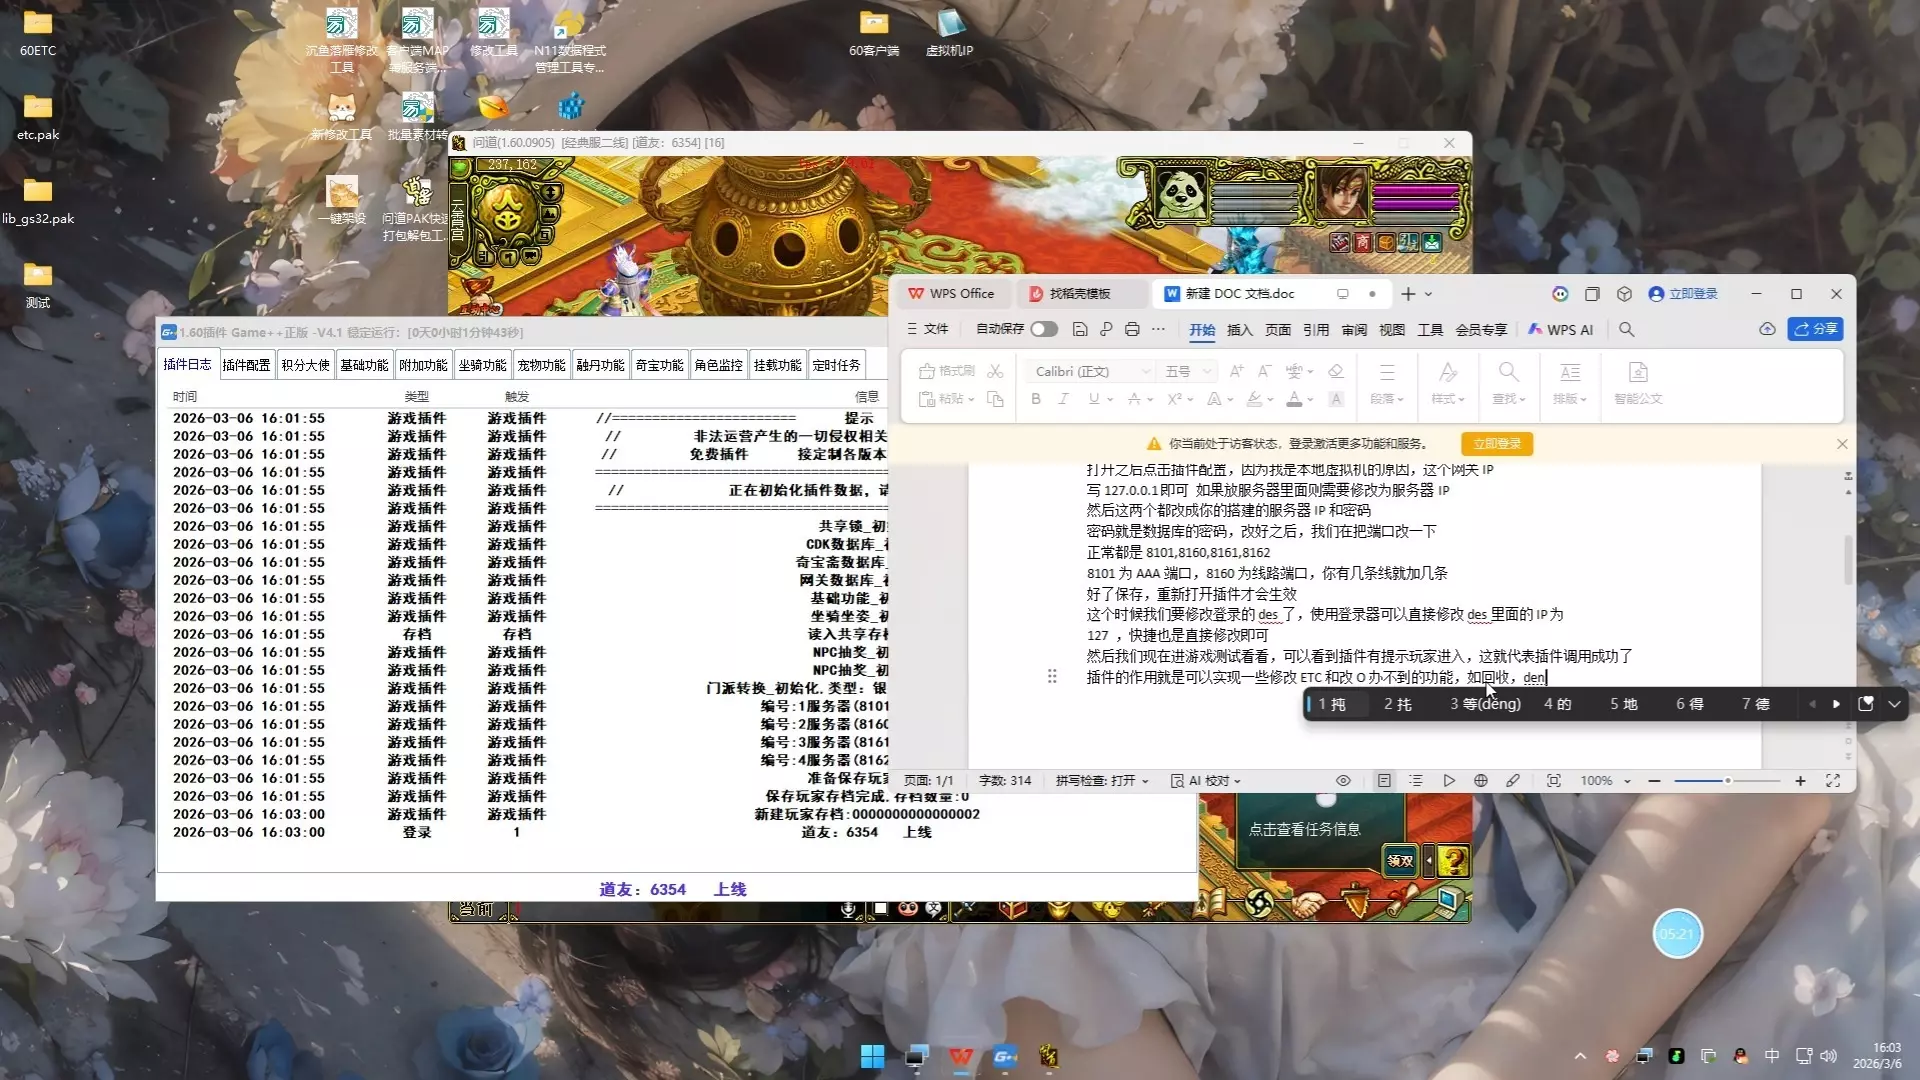
Task: Click the focus mode icon beside 100%
Action: click(x=1553, y=781)
